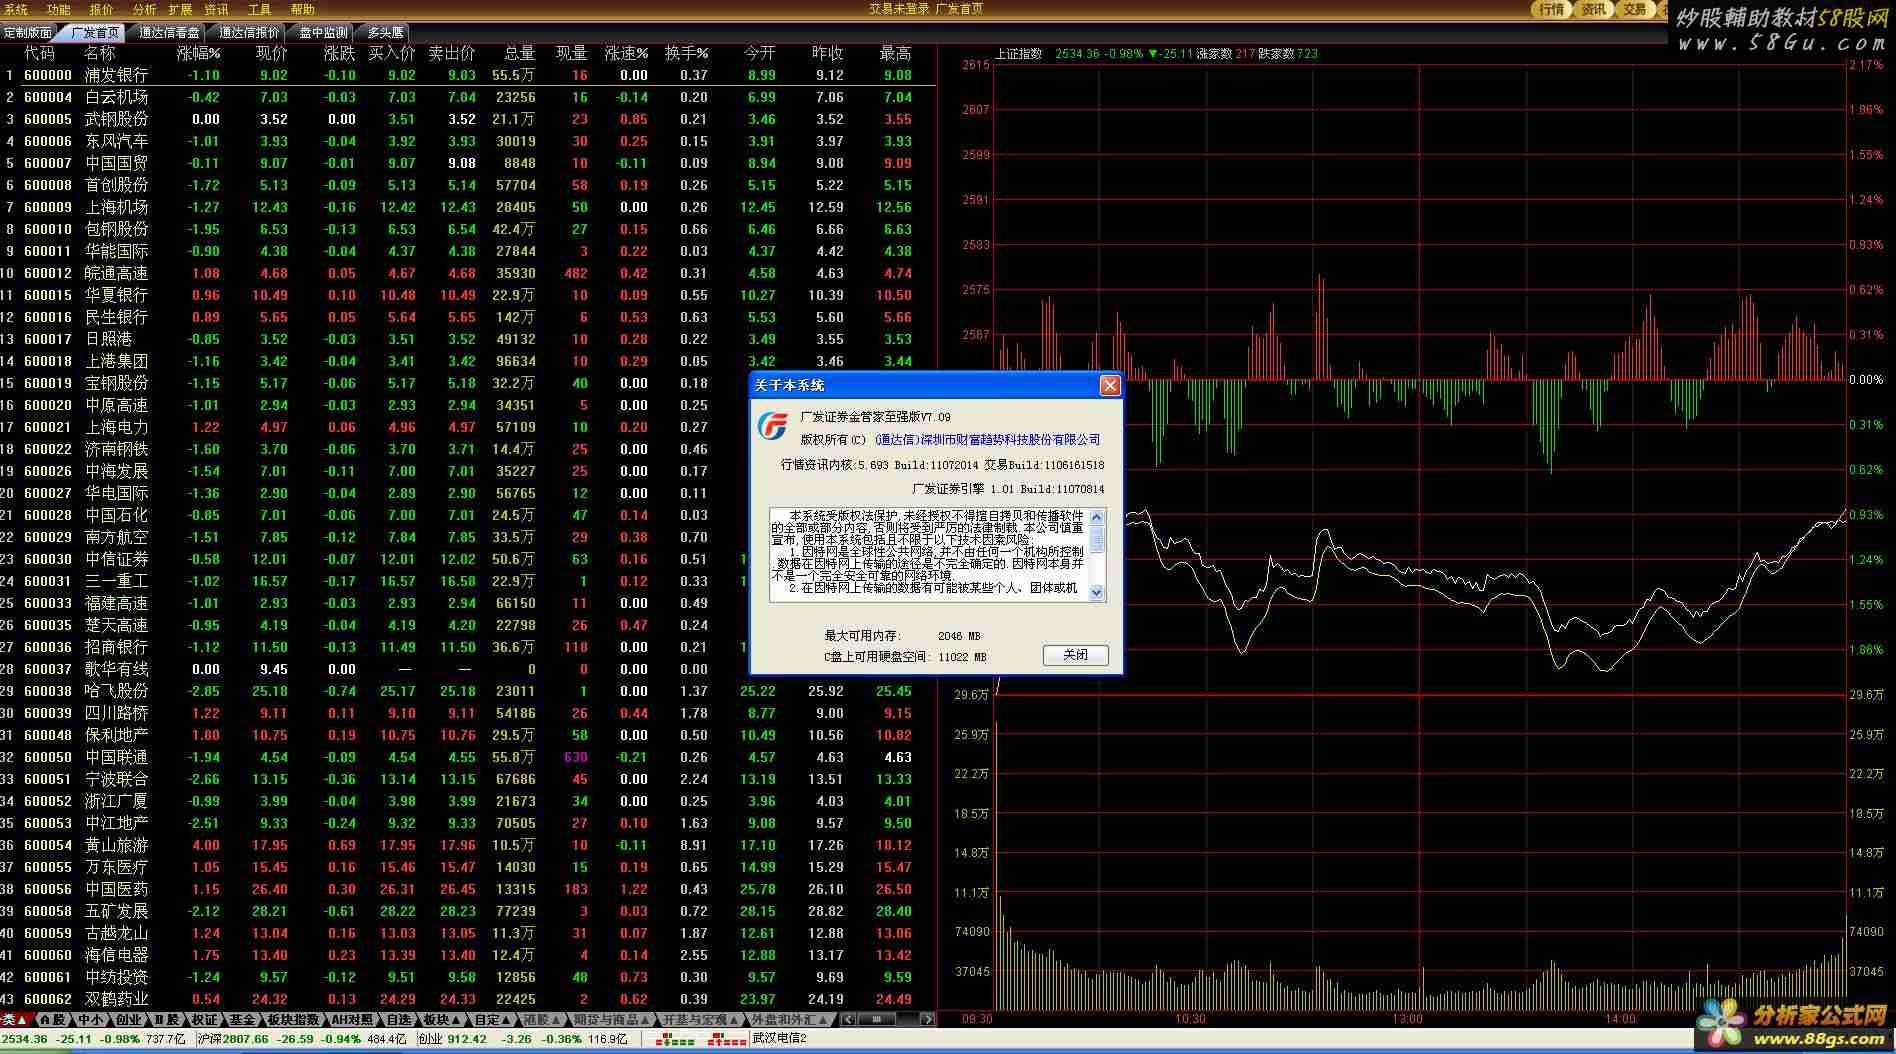Select the Ｂ股 bottom category tab
Viewport: 1896px width, 1054px height.
pos(166,1019)
